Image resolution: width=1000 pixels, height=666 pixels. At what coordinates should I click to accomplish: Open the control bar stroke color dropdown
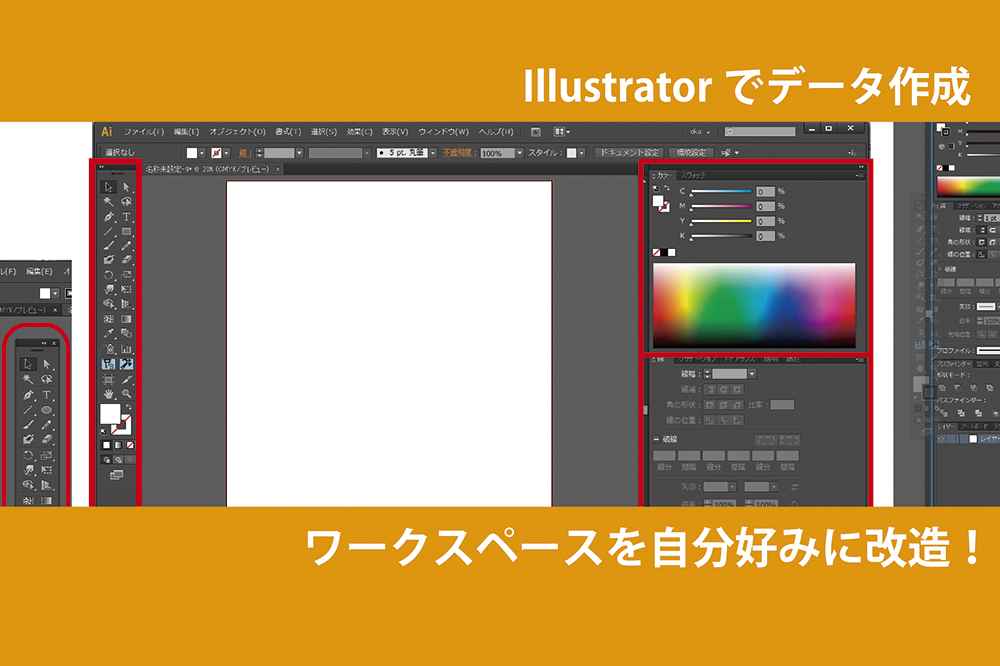227,153
